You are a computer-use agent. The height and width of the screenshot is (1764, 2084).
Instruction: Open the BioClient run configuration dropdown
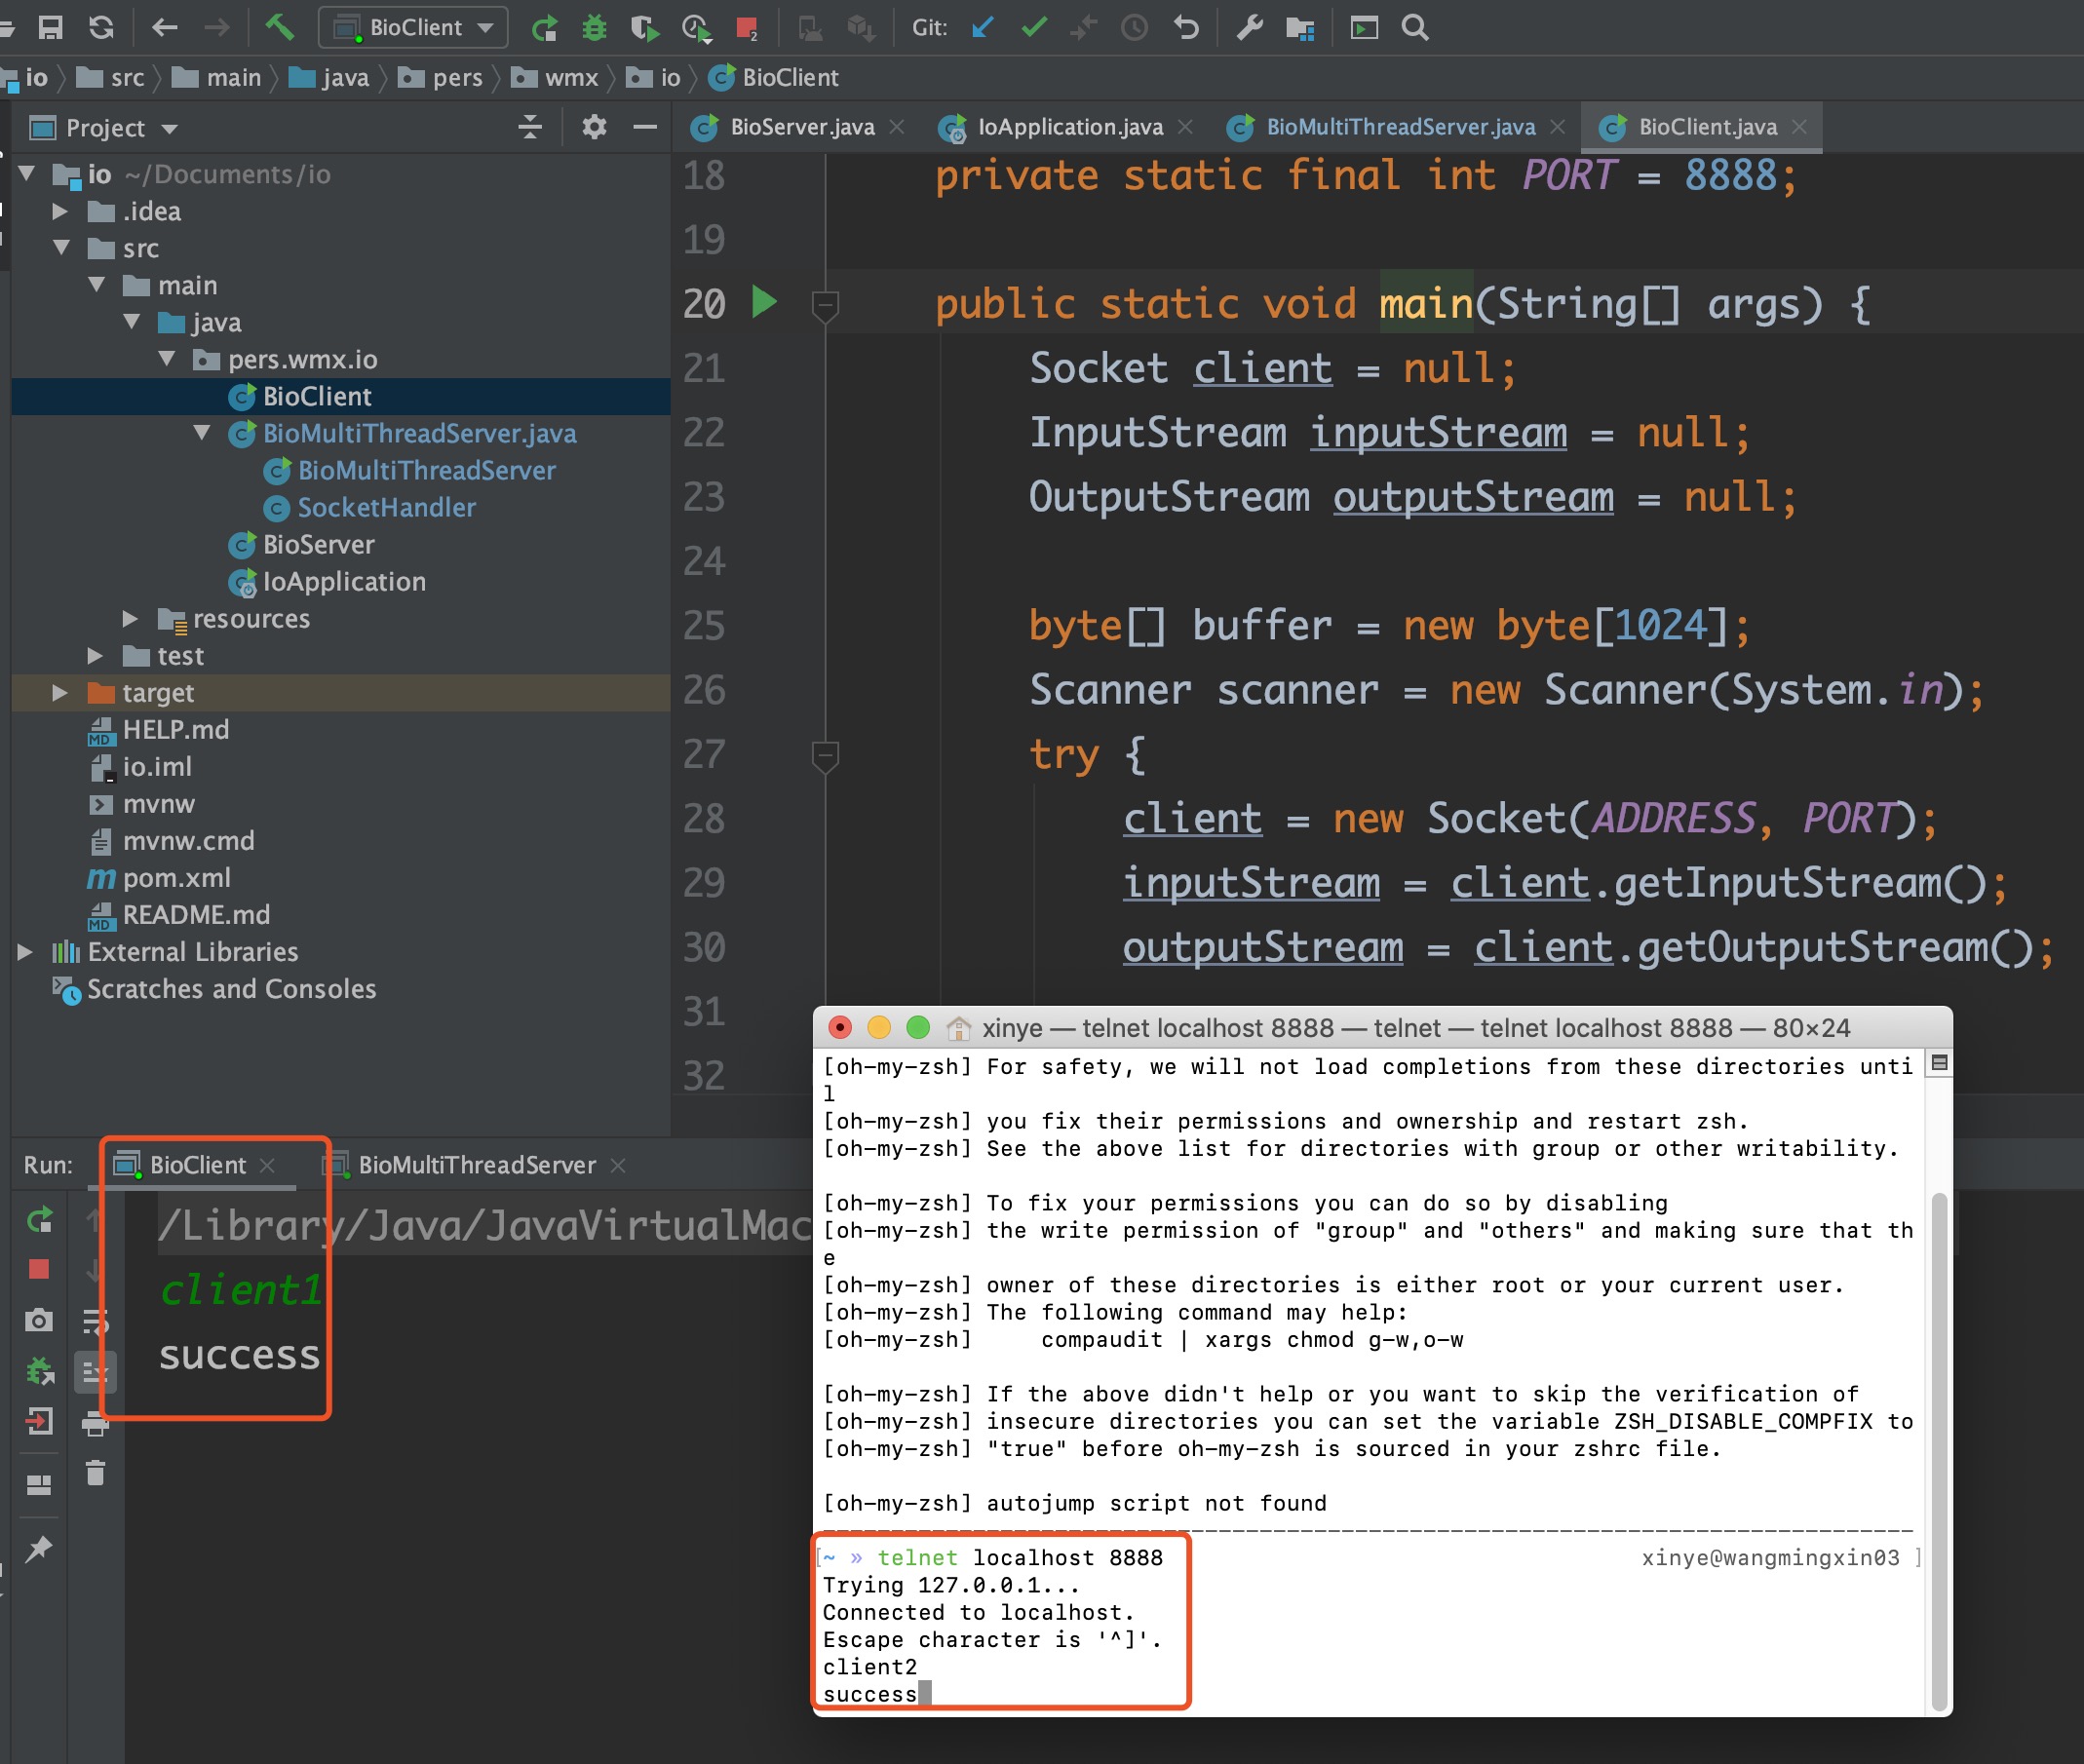[414, 27]
